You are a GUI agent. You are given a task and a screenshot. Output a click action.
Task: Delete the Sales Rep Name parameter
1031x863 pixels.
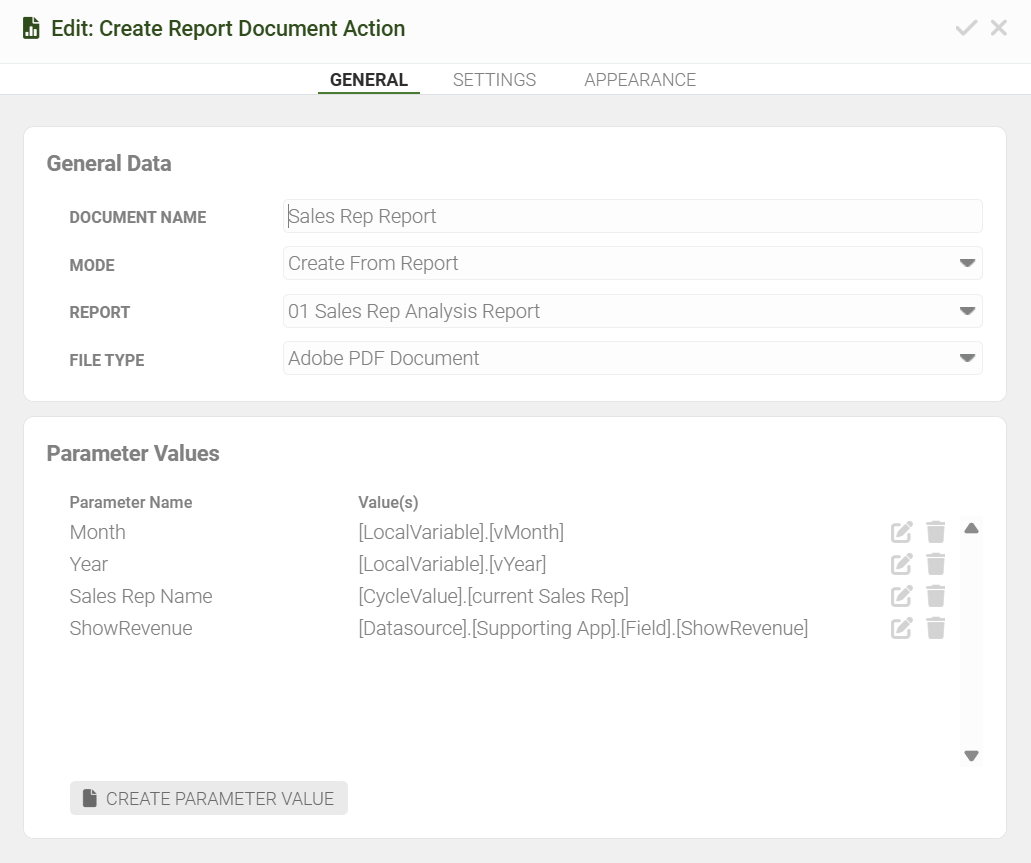coord(935,596)
